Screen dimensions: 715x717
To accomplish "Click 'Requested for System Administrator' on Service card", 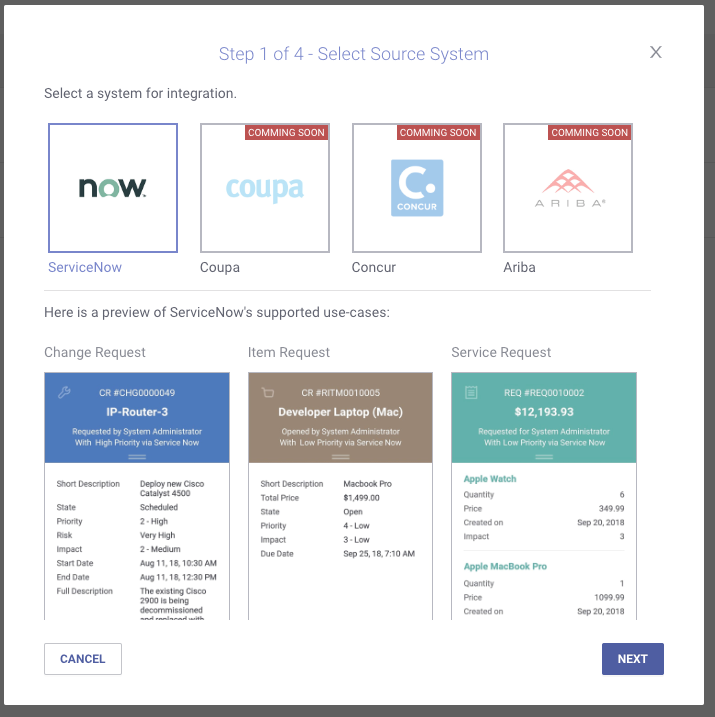I will (x=544, y=431).
